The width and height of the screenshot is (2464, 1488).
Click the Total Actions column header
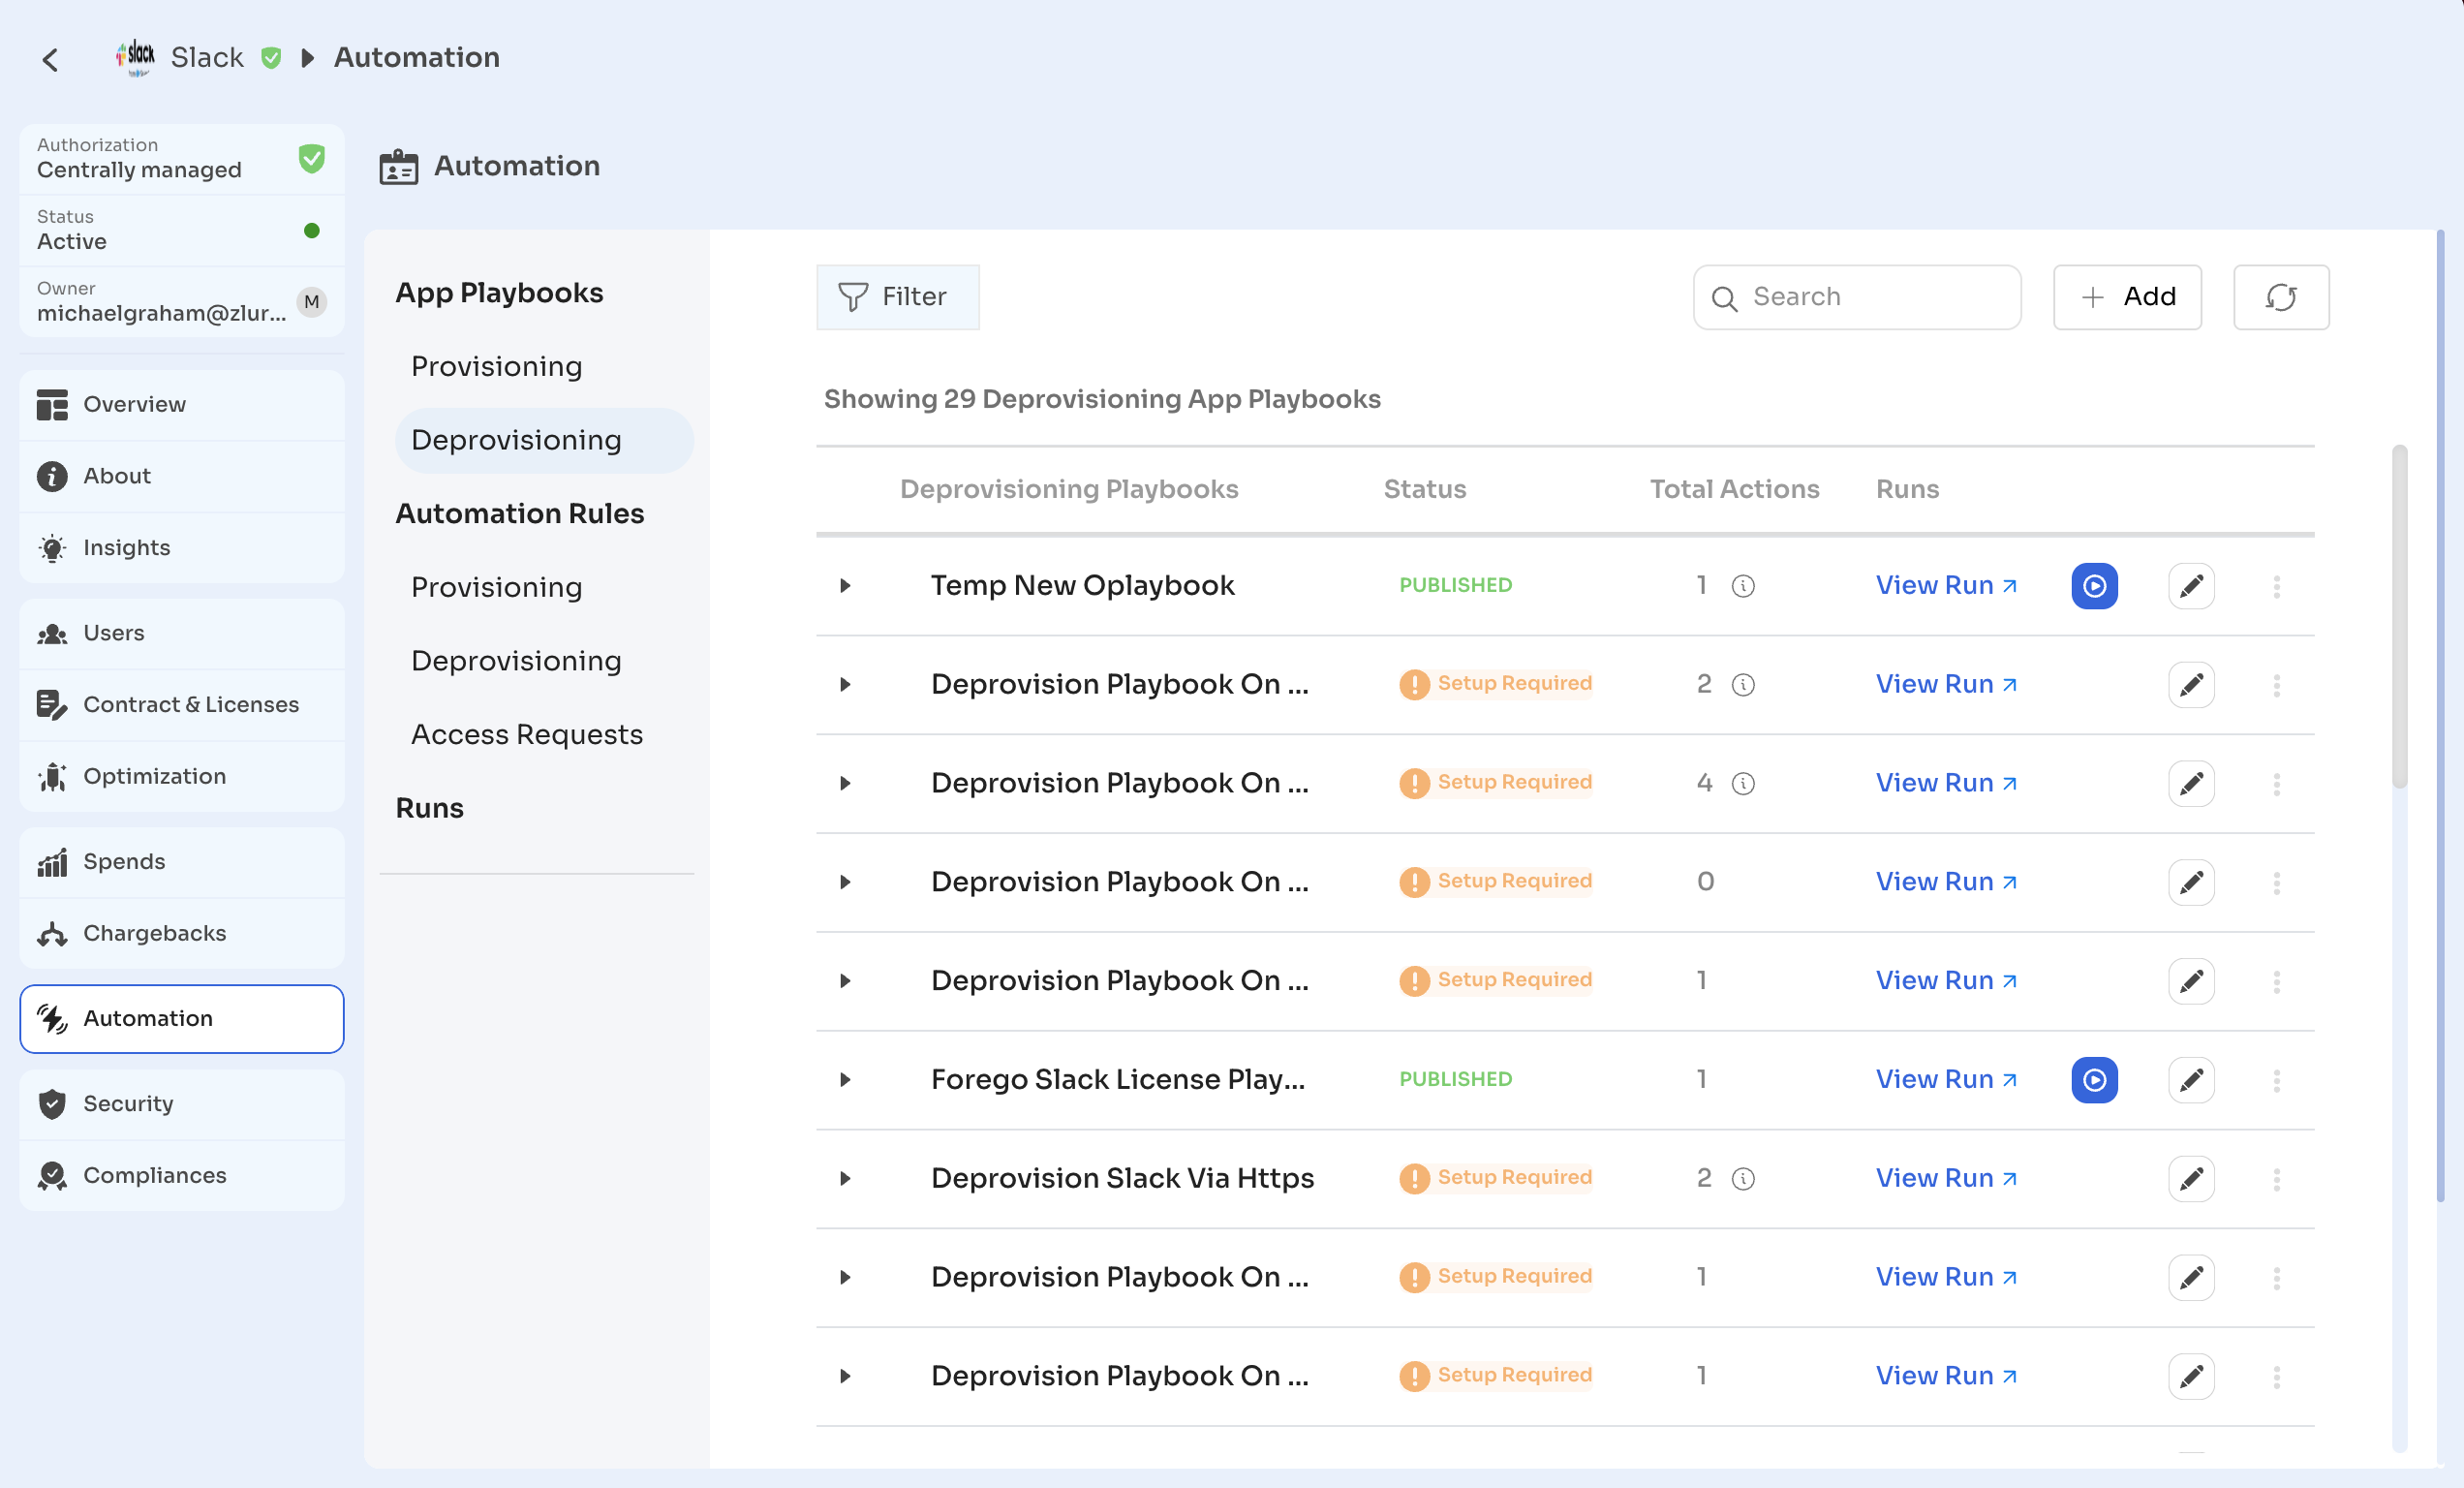(1734, 489)
